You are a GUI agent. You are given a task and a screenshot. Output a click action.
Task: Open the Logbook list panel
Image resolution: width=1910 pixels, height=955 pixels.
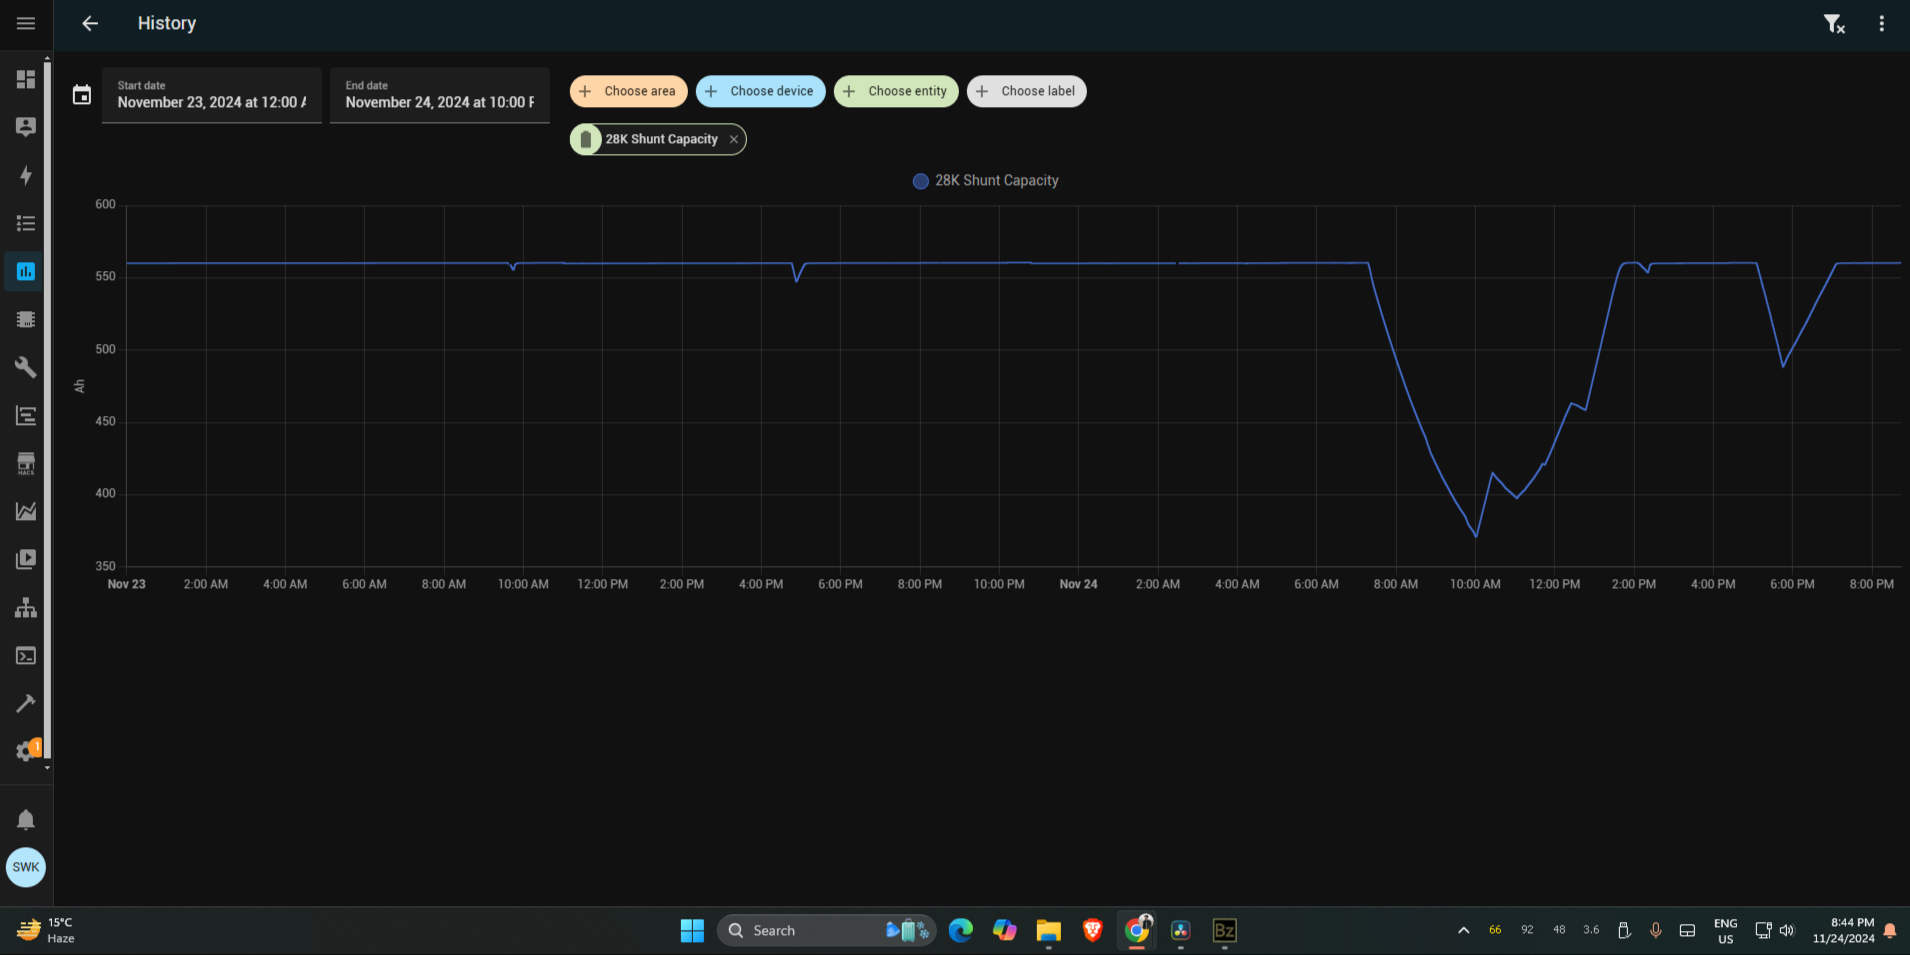click(26, 223)
